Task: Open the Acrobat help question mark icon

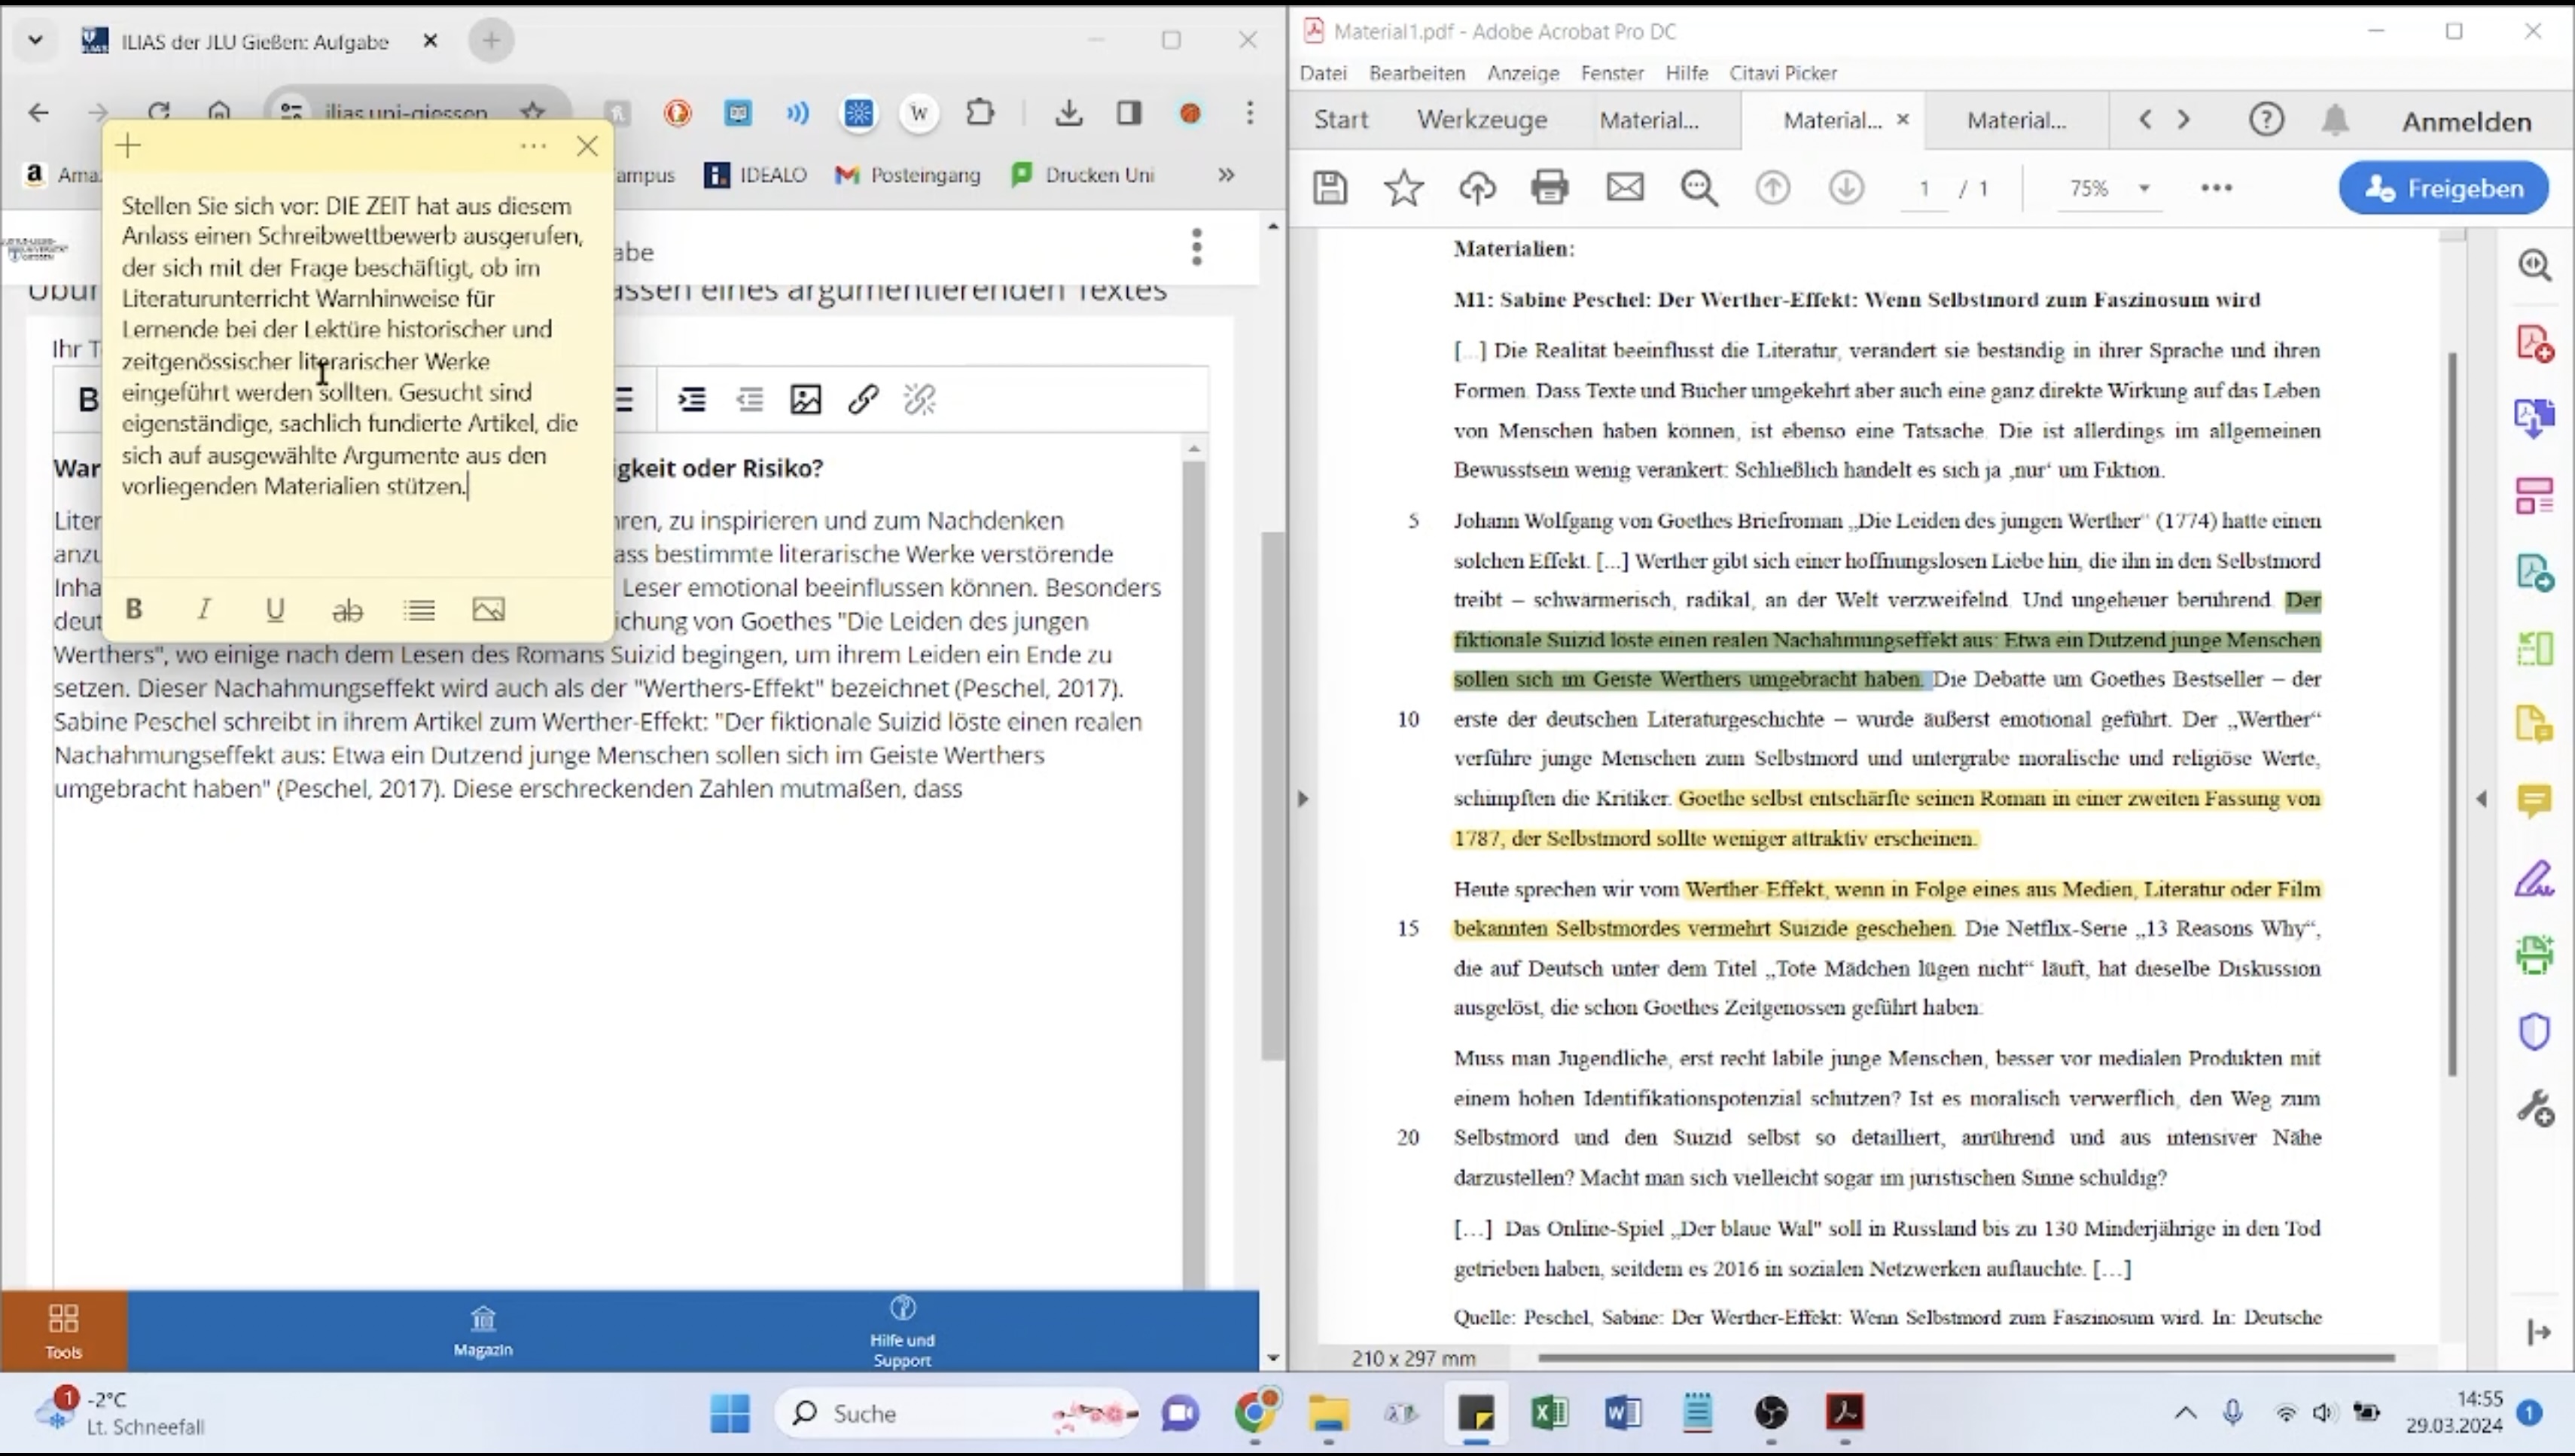Action: [x=2266, y=120]
